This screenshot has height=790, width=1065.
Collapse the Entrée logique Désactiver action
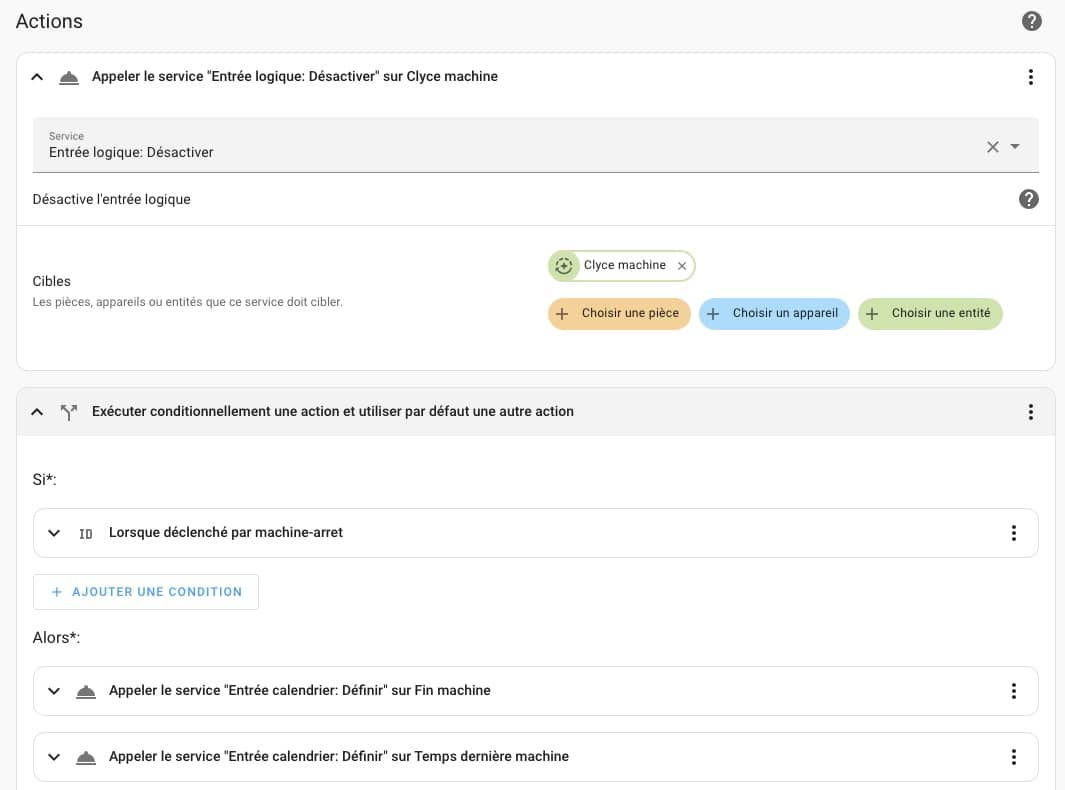[37, 77]
